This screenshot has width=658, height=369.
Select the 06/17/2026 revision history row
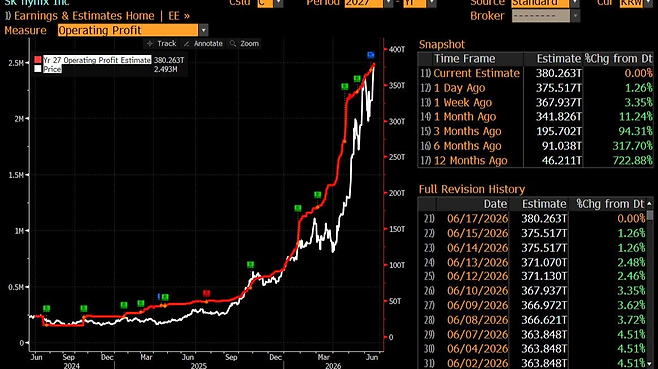[x=532, y=219]
